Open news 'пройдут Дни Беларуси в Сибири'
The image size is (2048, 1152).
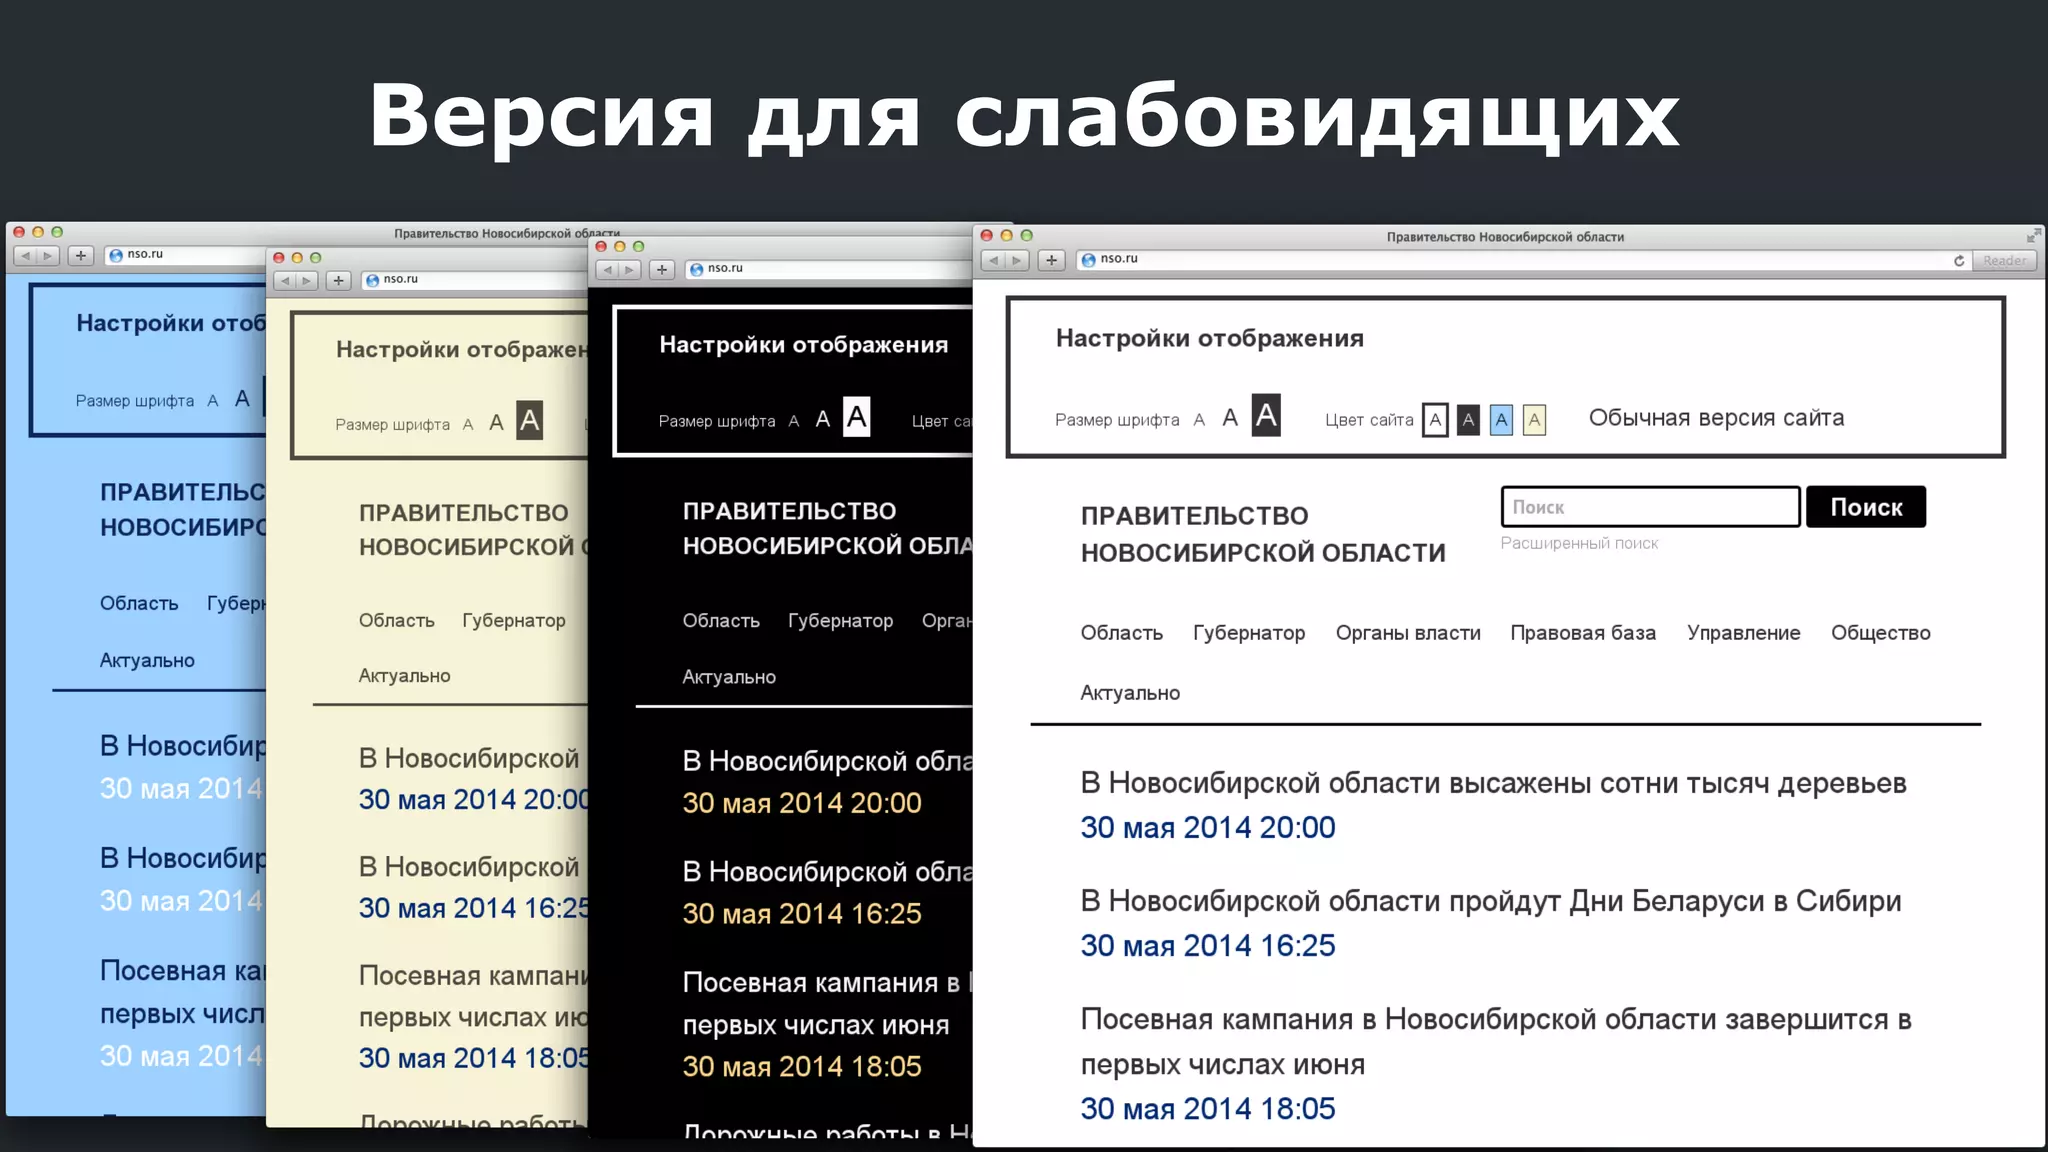(x=1491, y=901)
